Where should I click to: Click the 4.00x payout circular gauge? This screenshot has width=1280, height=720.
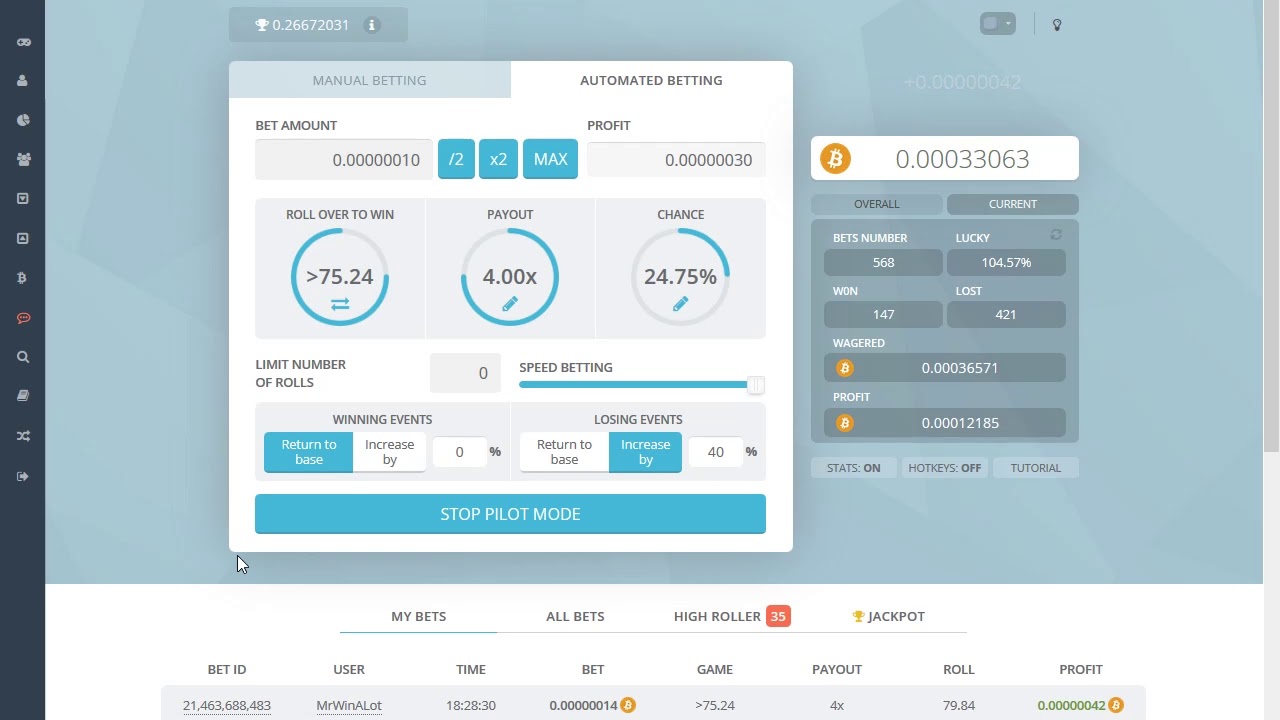(510, 277)
